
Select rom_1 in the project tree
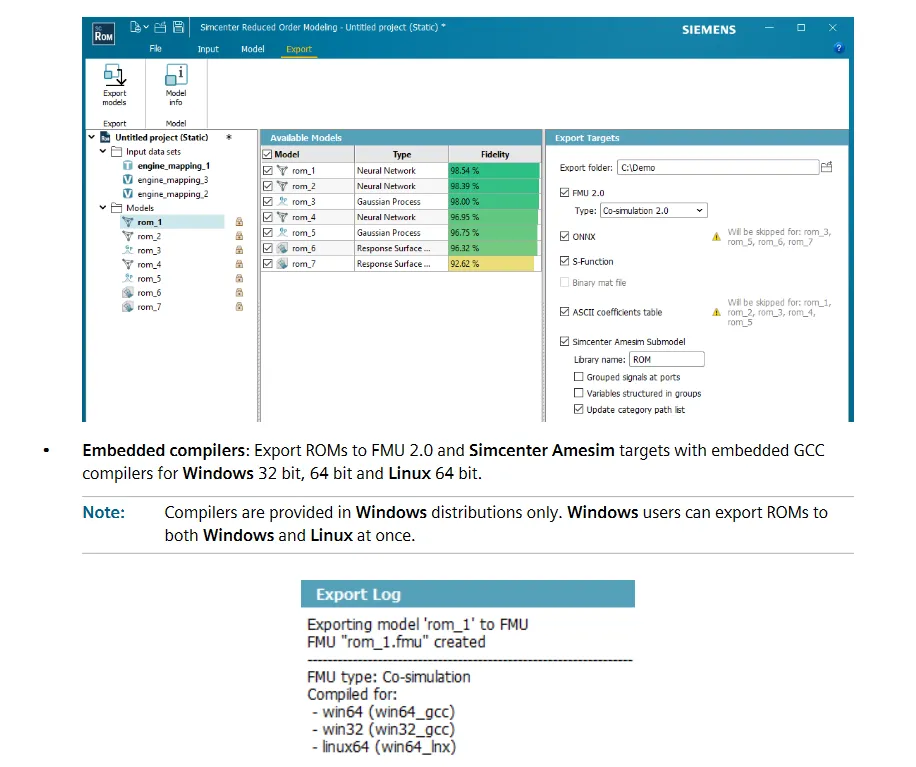click(x=150, y=222)
